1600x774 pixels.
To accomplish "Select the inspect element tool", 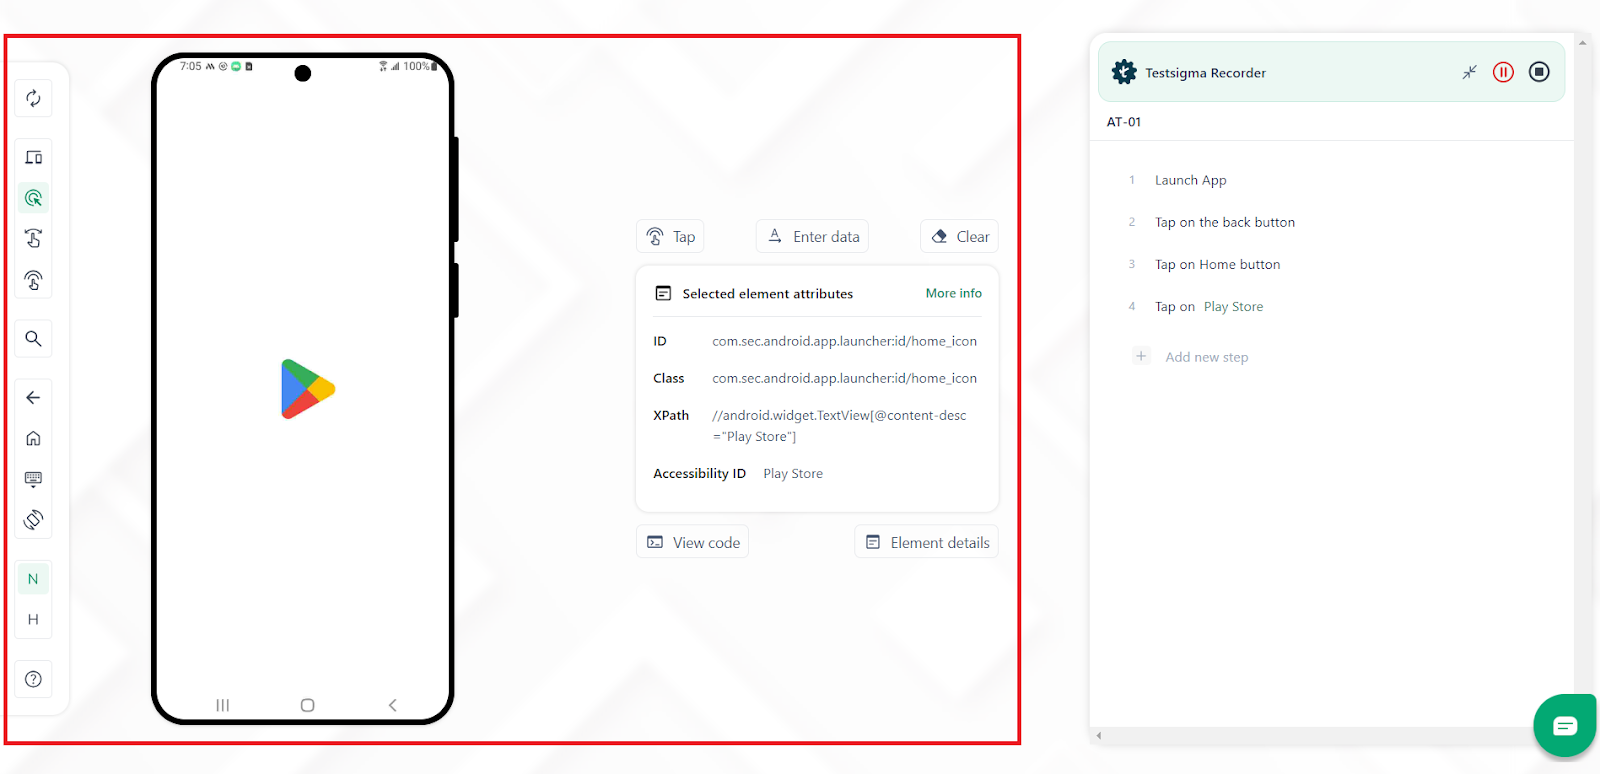I will coord(33,198).
